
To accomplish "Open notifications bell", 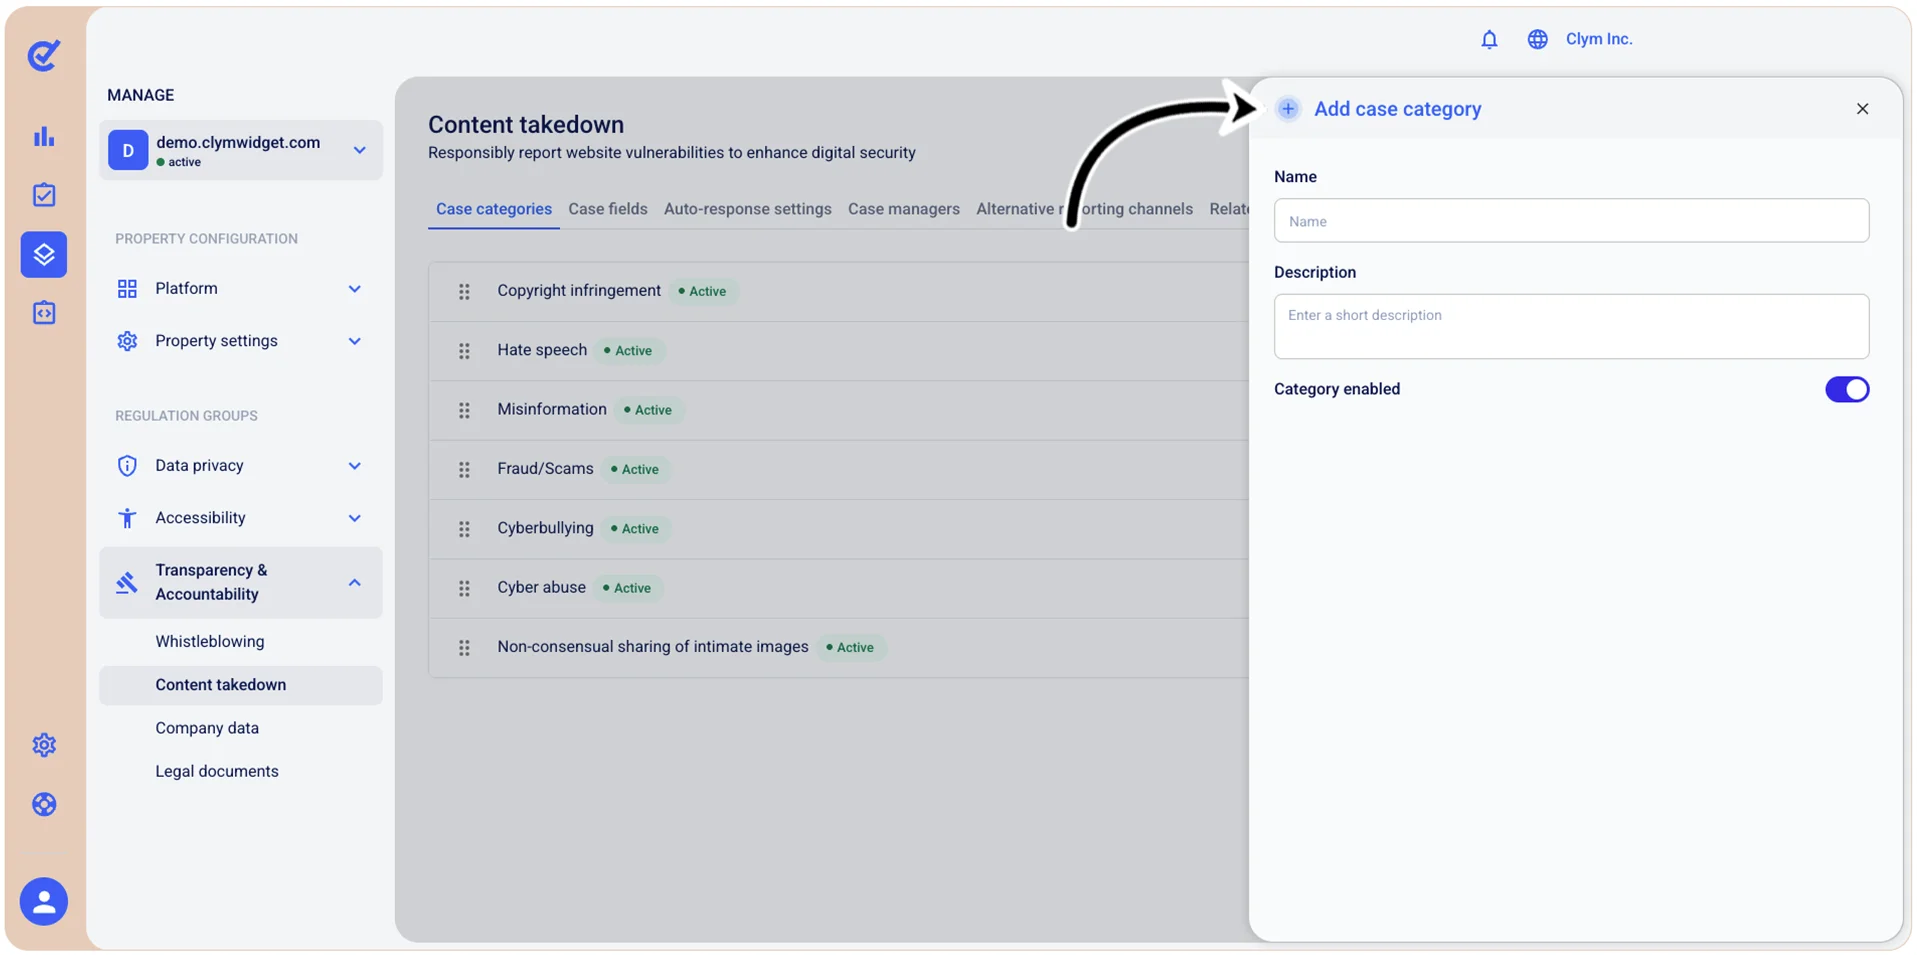I will [x=1489, y=39].
